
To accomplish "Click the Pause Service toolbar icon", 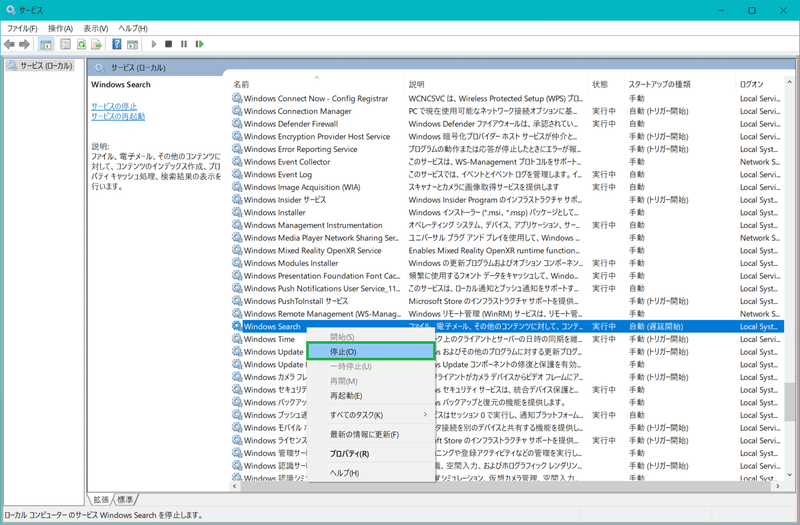I will 184,44.
